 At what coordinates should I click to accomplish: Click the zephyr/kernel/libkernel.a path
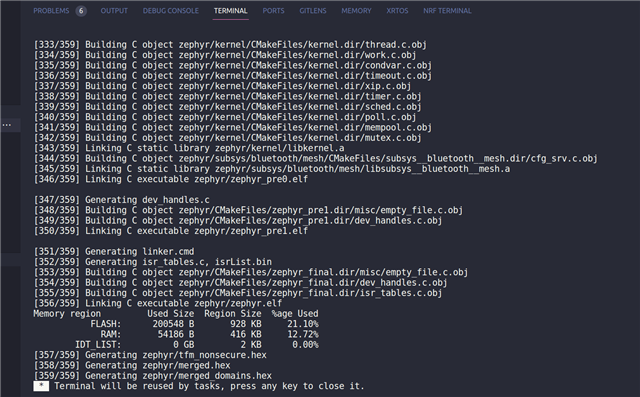[x=280, y=148]
